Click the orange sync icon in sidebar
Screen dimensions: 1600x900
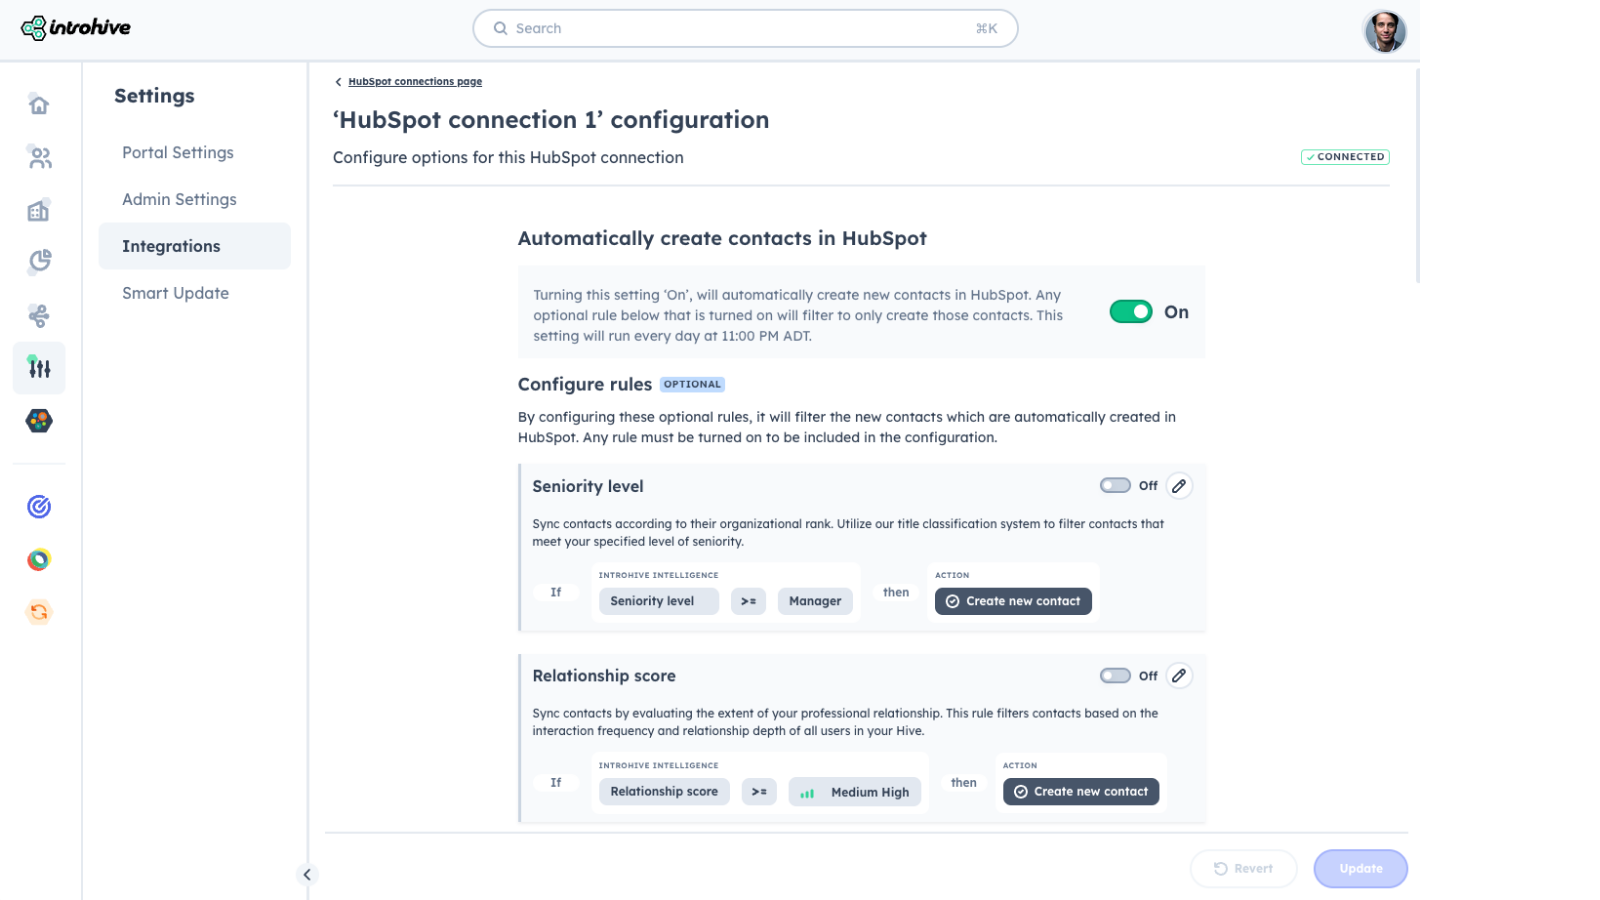click(39, 612)
